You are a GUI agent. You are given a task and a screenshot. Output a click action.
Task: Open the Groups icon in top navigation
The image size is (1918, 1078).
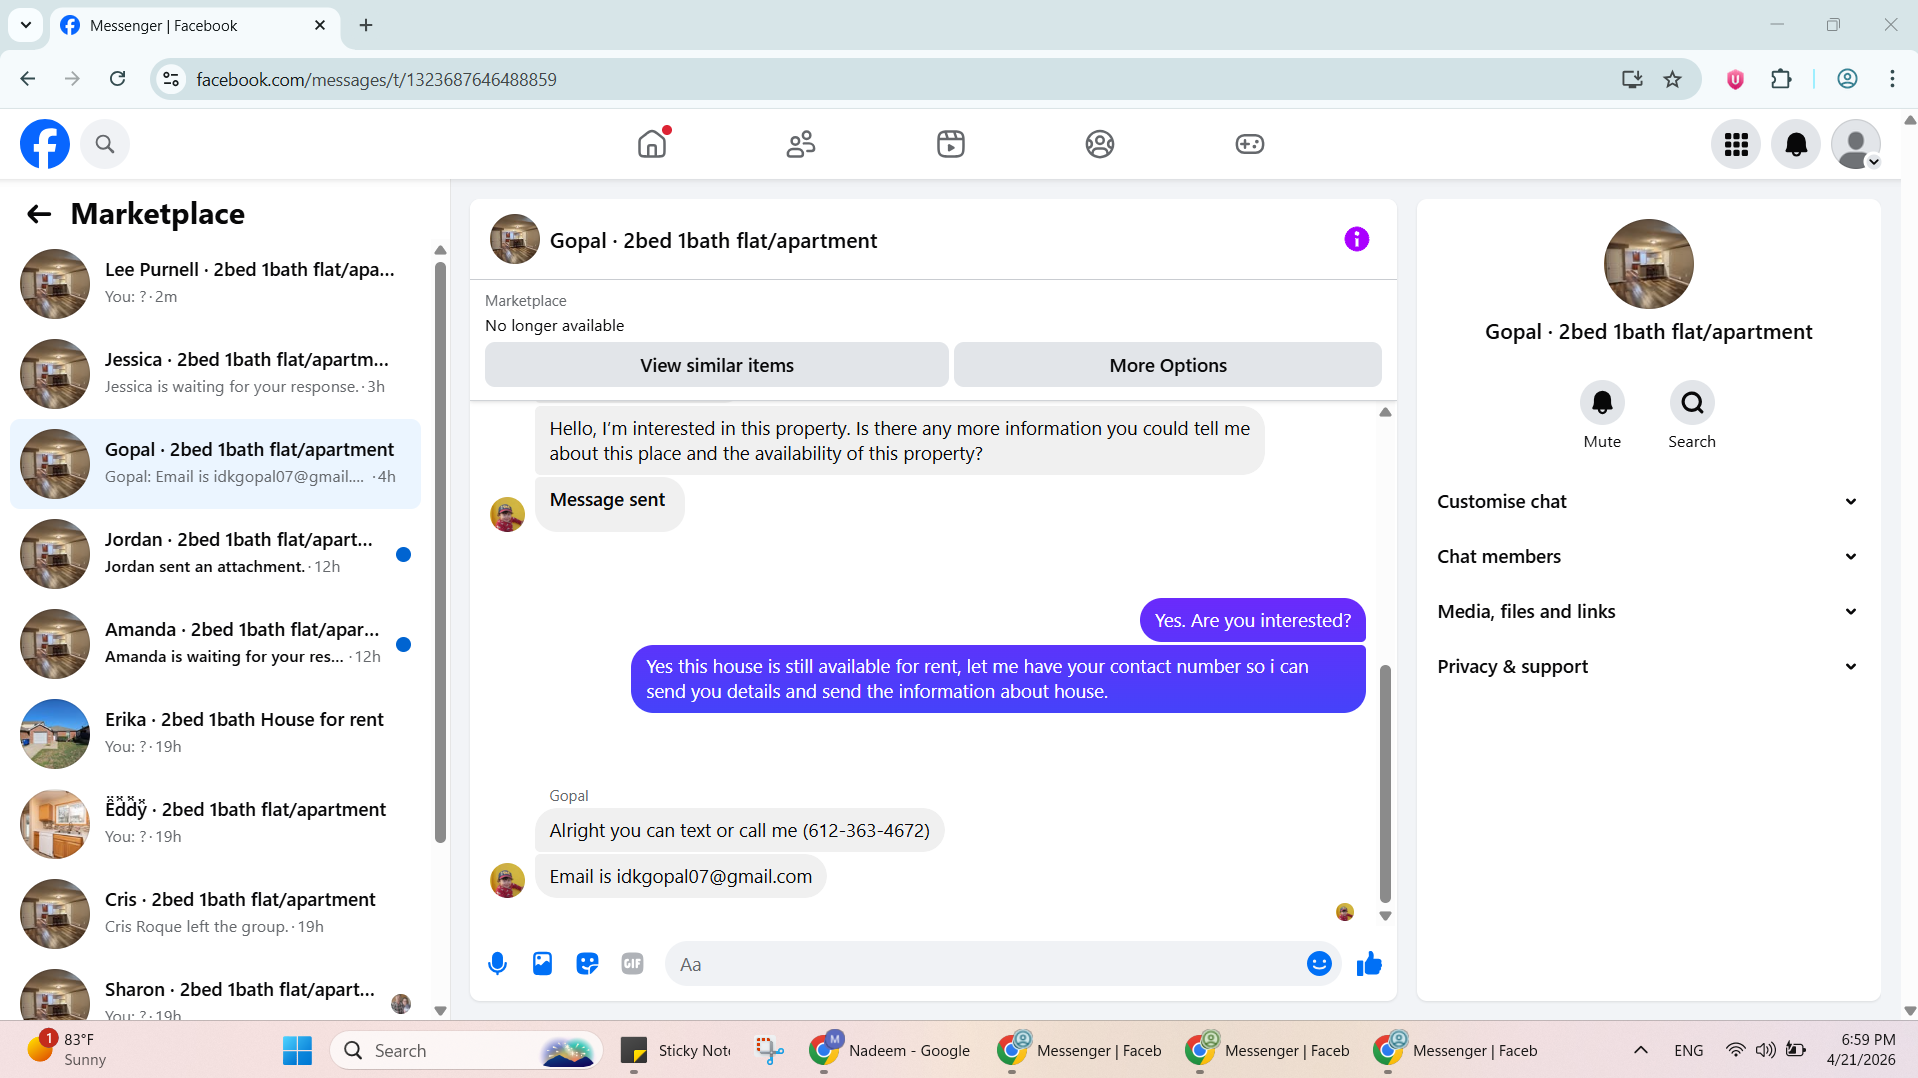pyautogui.click(x=1100, y=144)
